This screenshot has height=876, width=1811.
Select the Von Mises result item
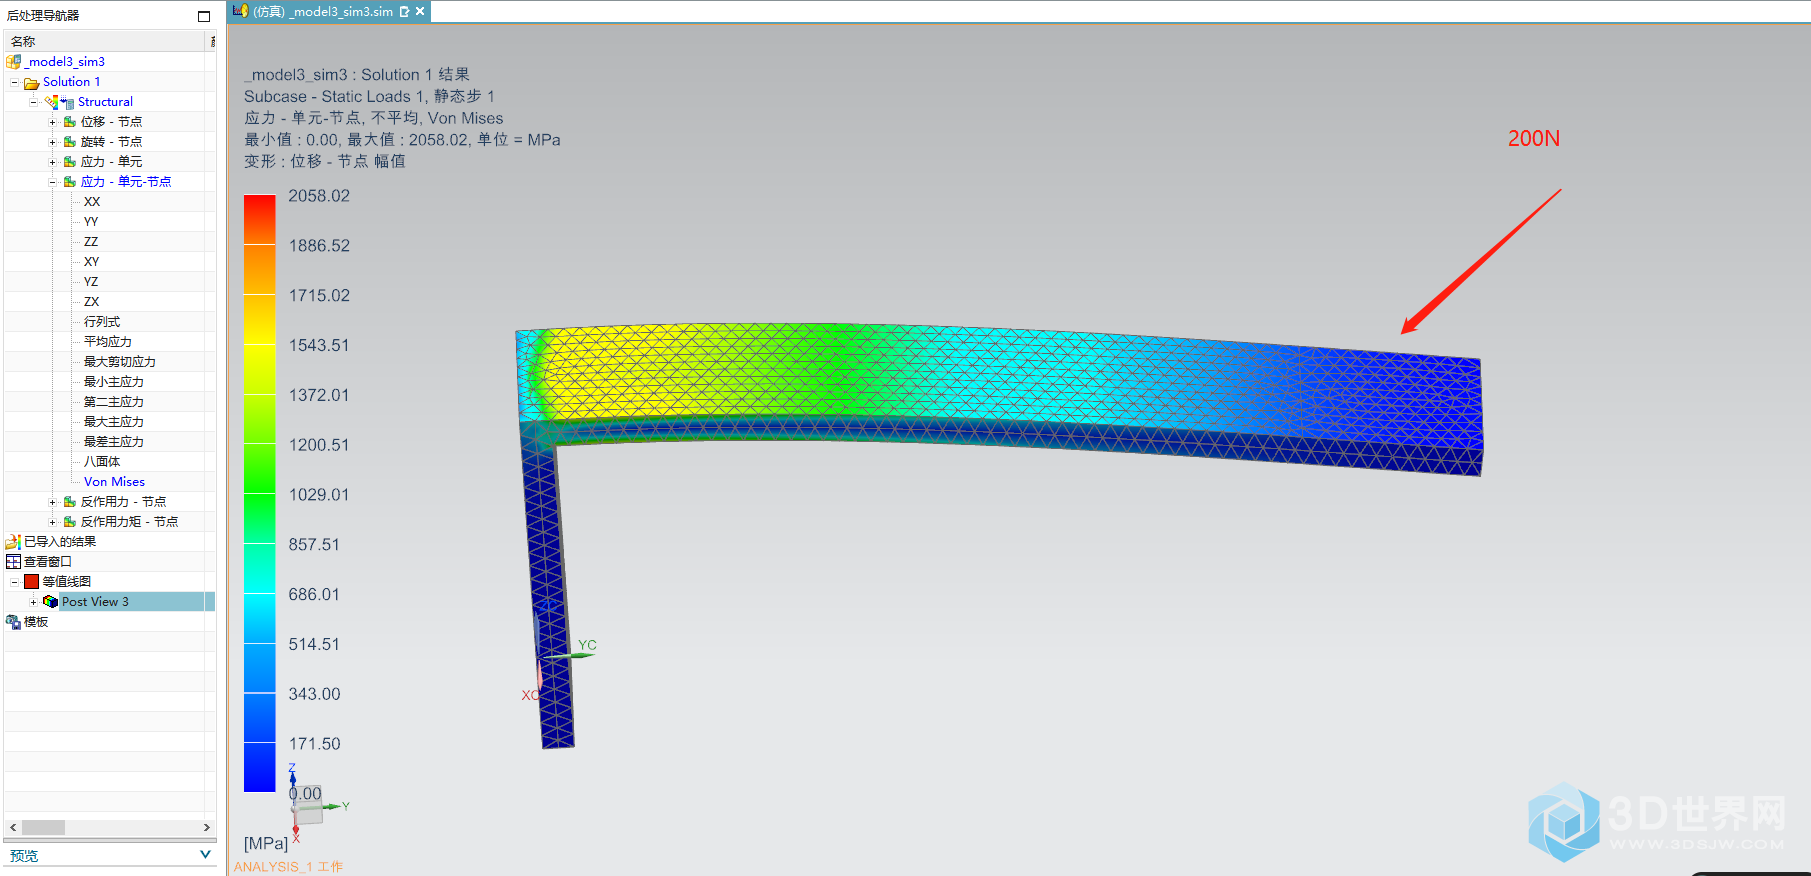click(114, 482)
